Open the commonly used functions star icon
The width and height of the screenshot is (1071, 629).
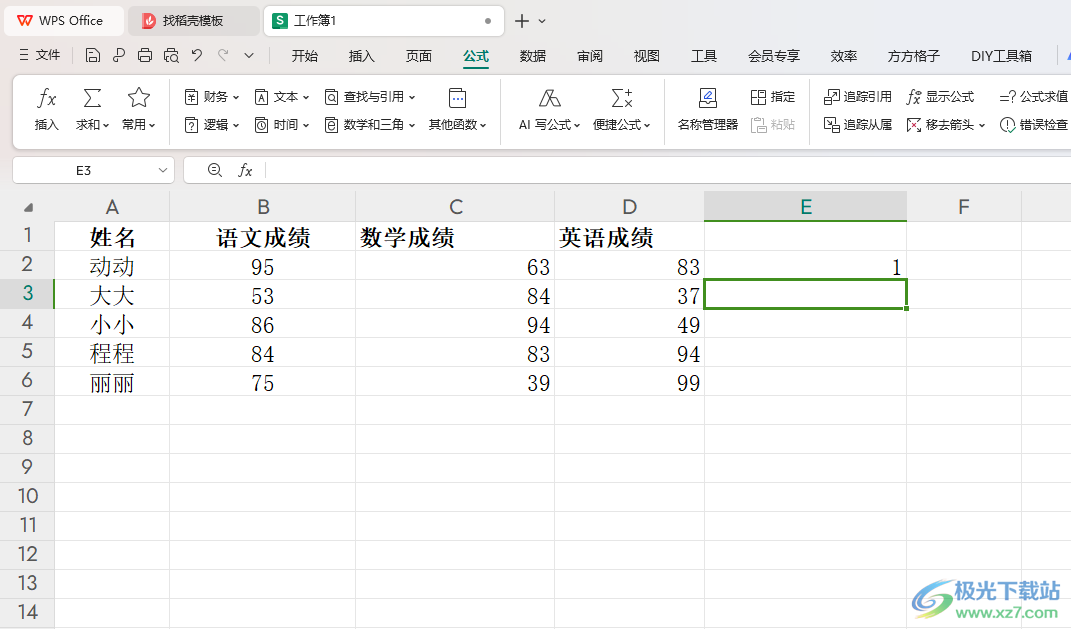139,98
